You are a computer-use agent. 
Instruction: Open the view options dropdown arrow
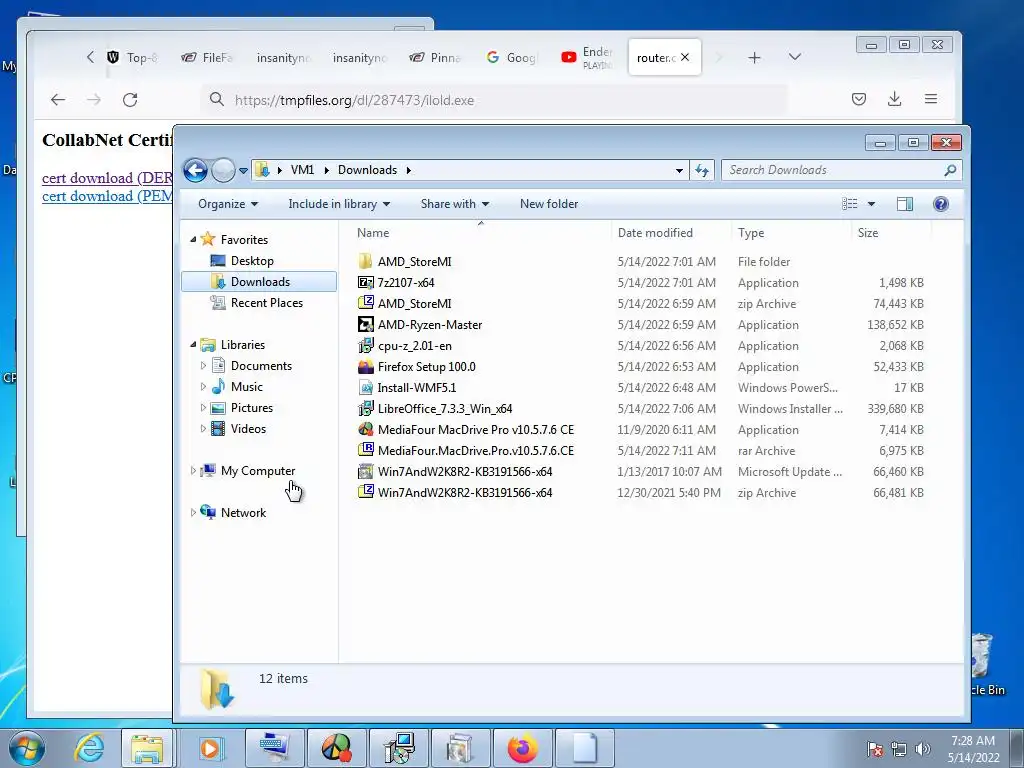(x=871, y=204)
